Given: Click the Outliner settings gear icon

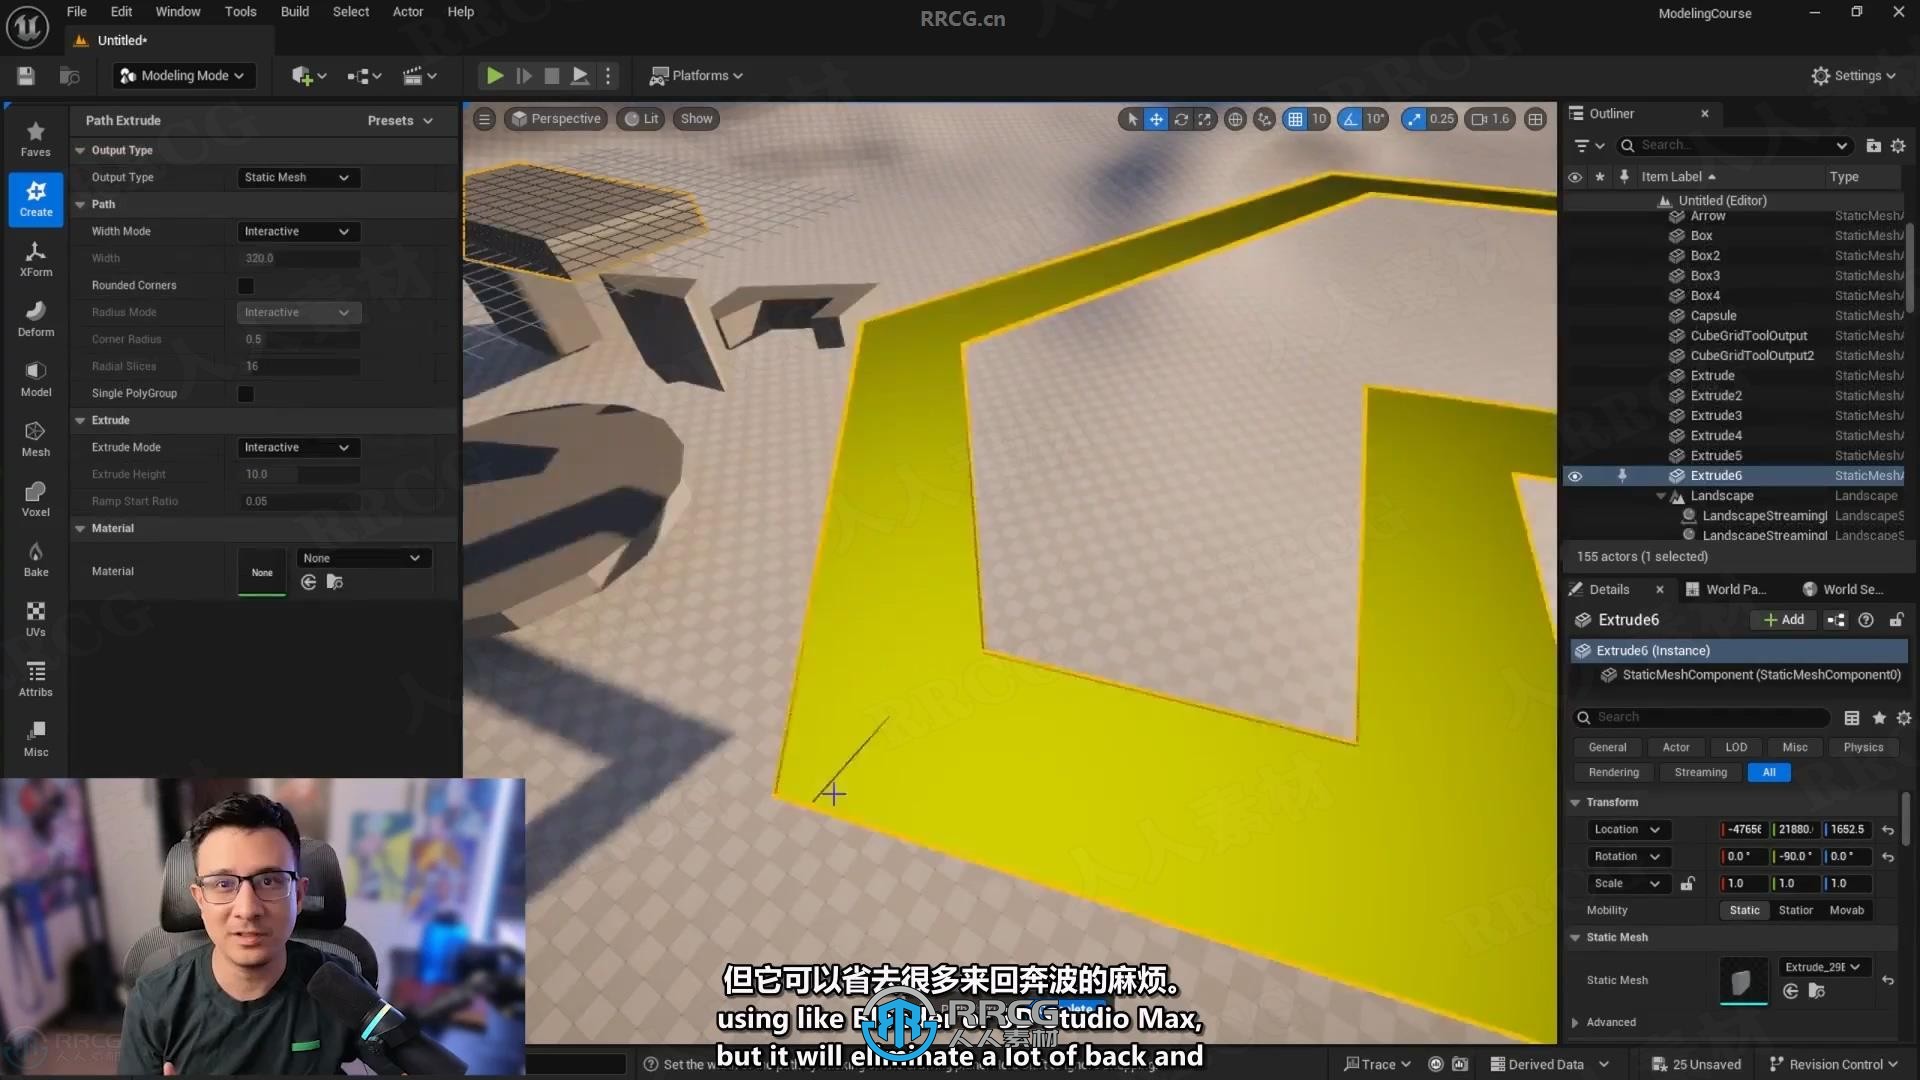Looking at the screenshot, I should tap(1898, 146).
